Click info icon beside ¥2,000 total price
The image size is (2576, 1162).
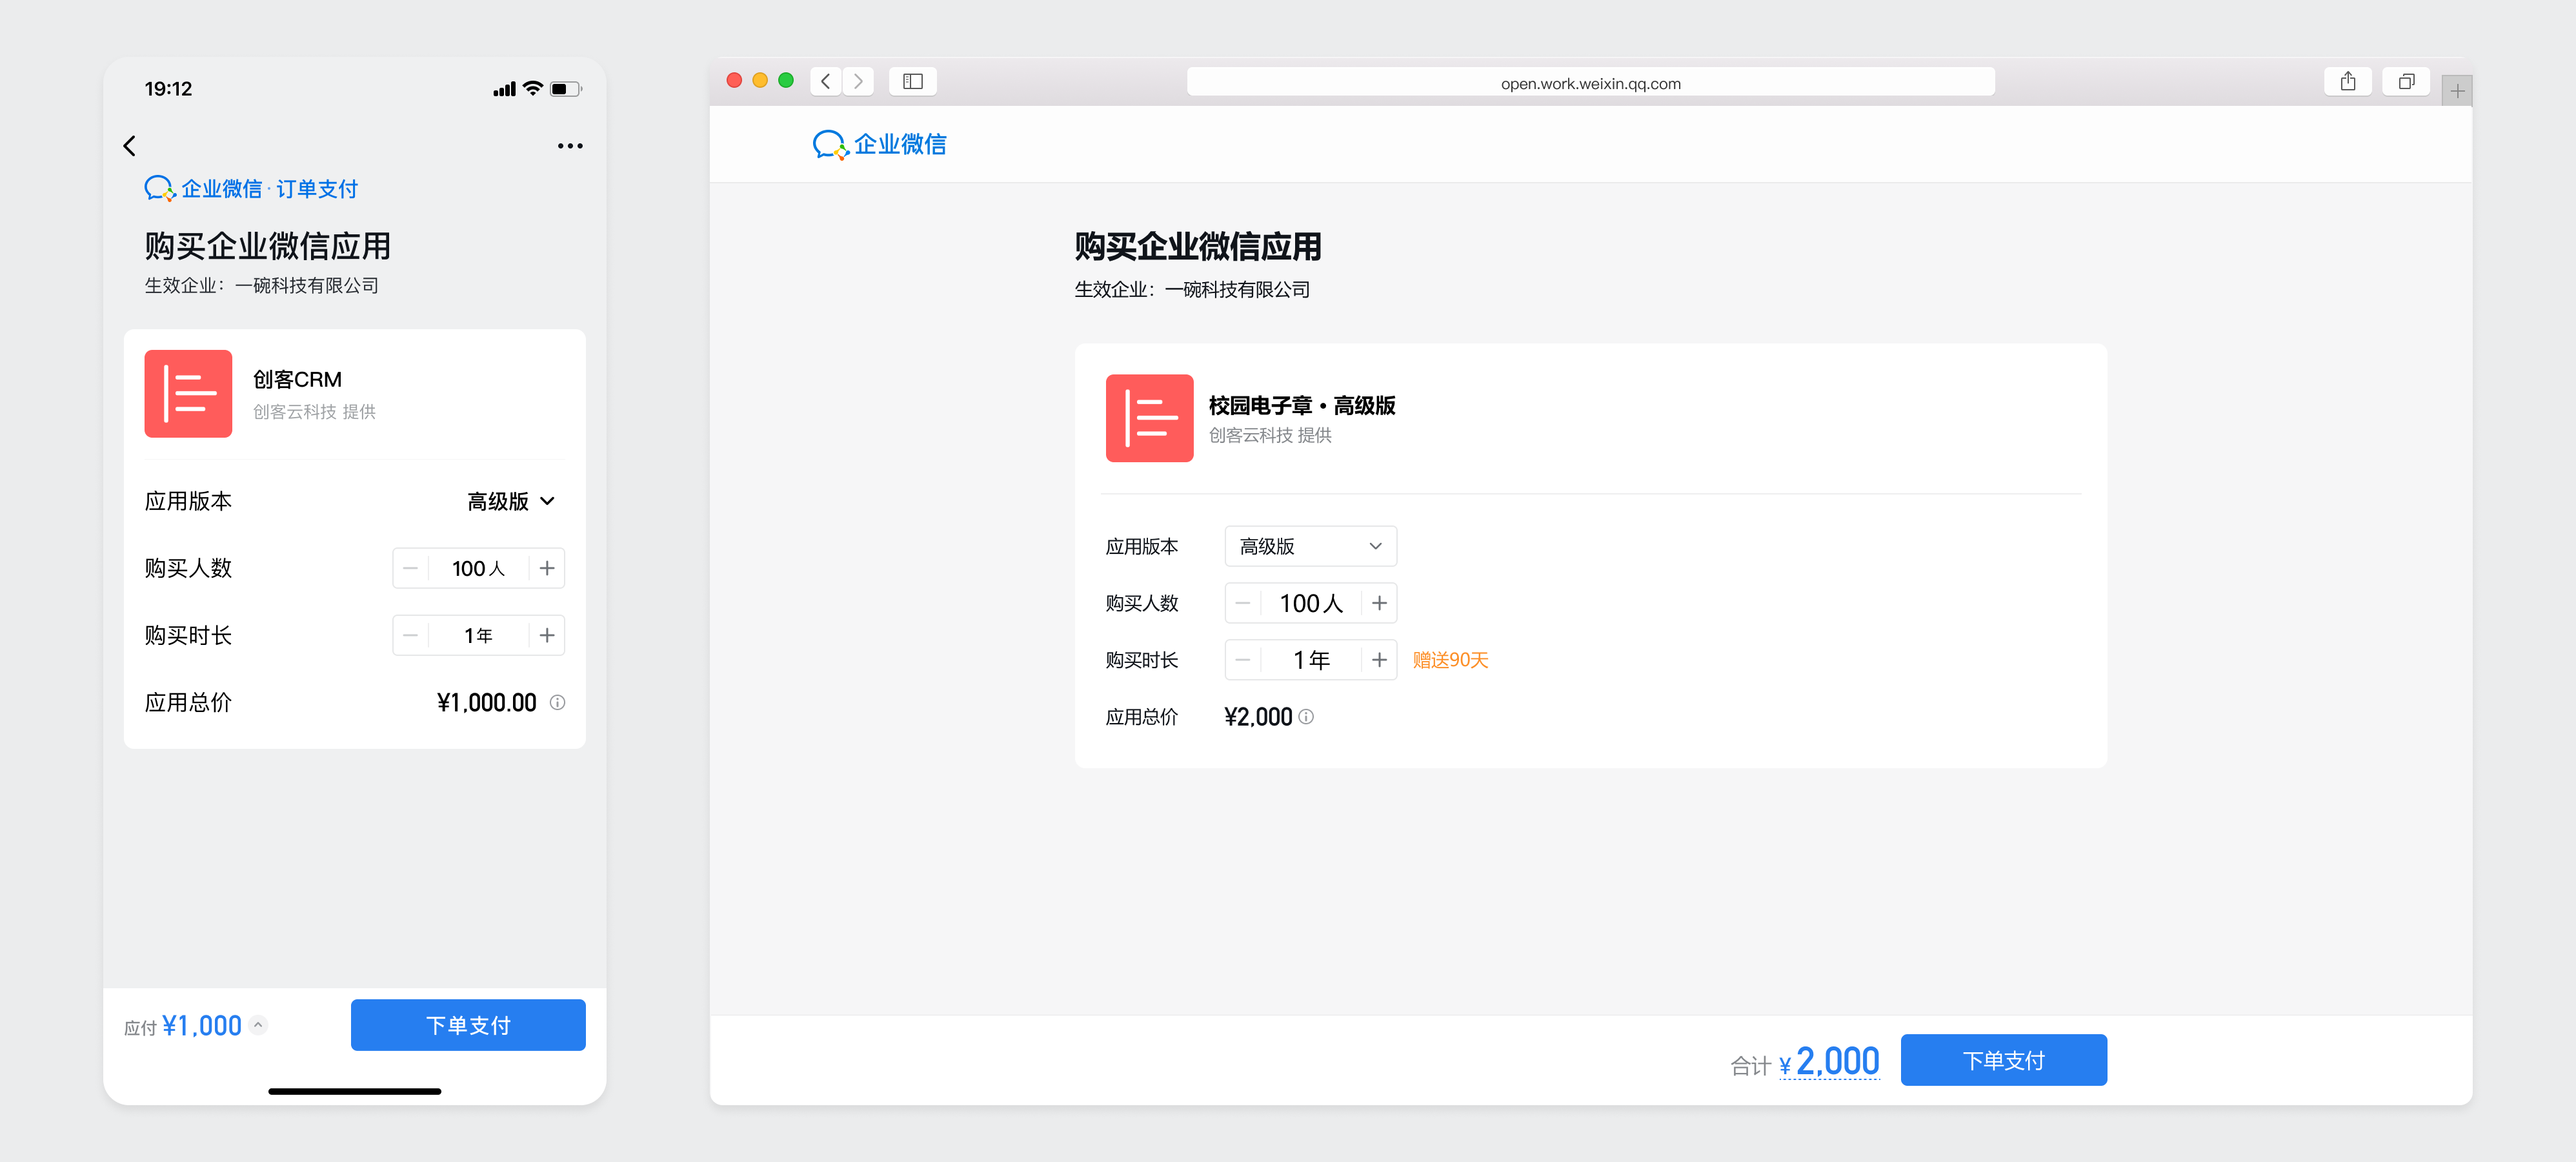(1306, 716)
